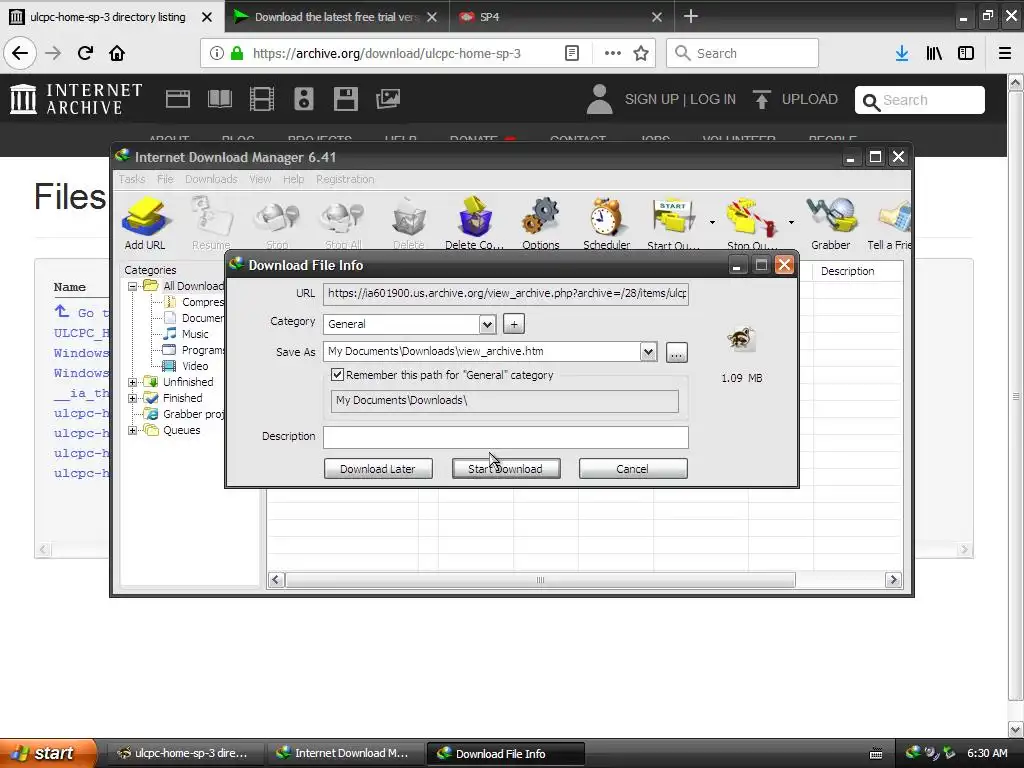Open the Help menu in IDM

point(293,179)
